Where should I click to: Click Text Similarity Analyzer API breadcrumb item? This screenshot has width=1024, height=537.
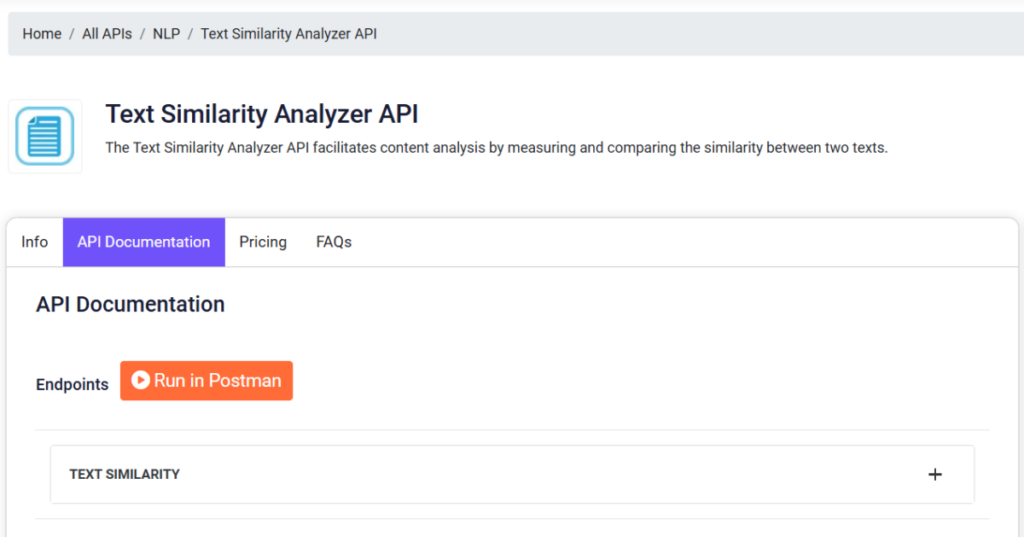point(289,34)
